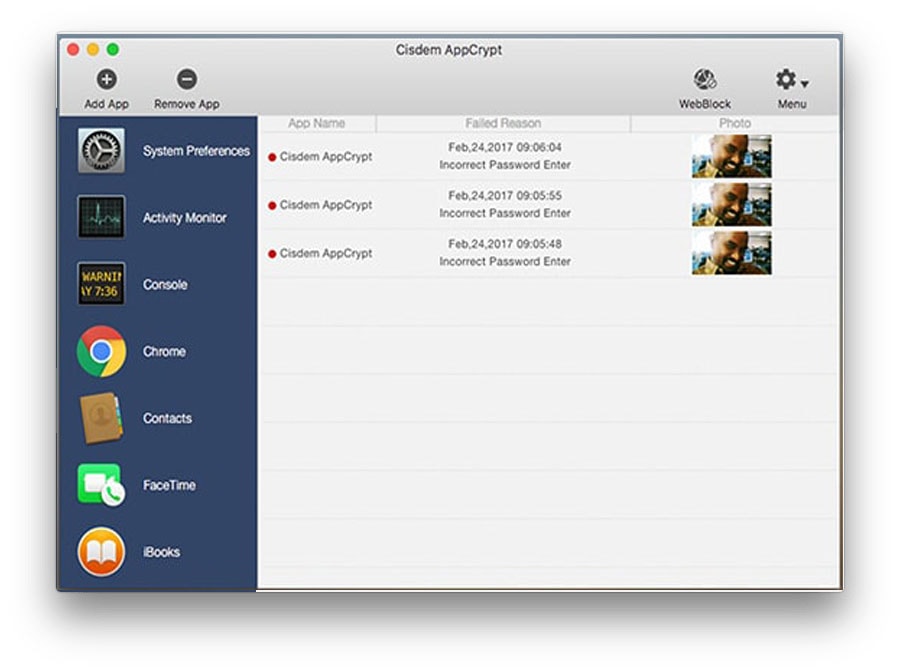Select Cisdem AppCrypt row at 09:05:55
Viewport: 900px width, 672px height.
pyautogui.click(x=549, y=205)
